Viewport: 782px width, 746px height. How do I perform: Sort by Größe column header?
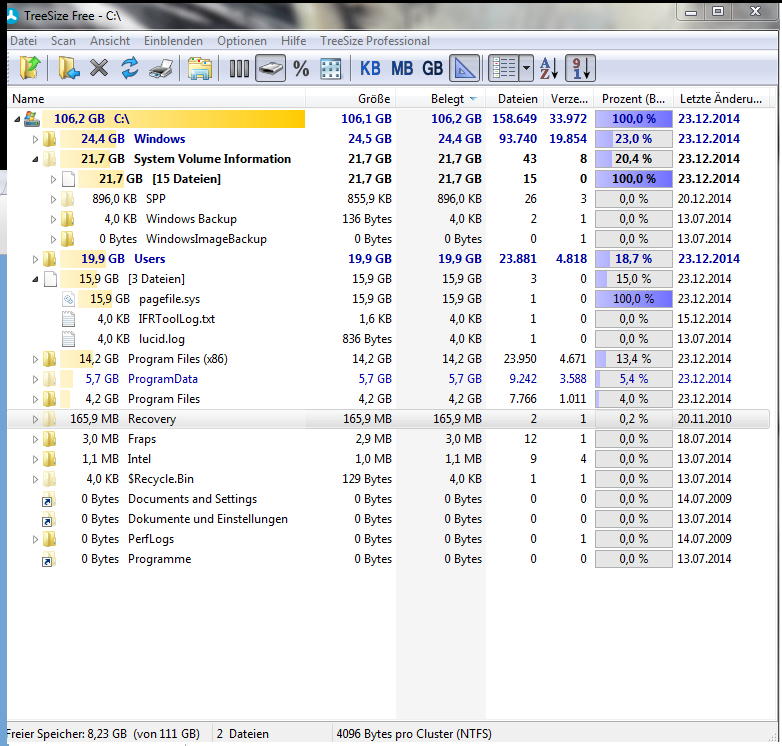351,99
